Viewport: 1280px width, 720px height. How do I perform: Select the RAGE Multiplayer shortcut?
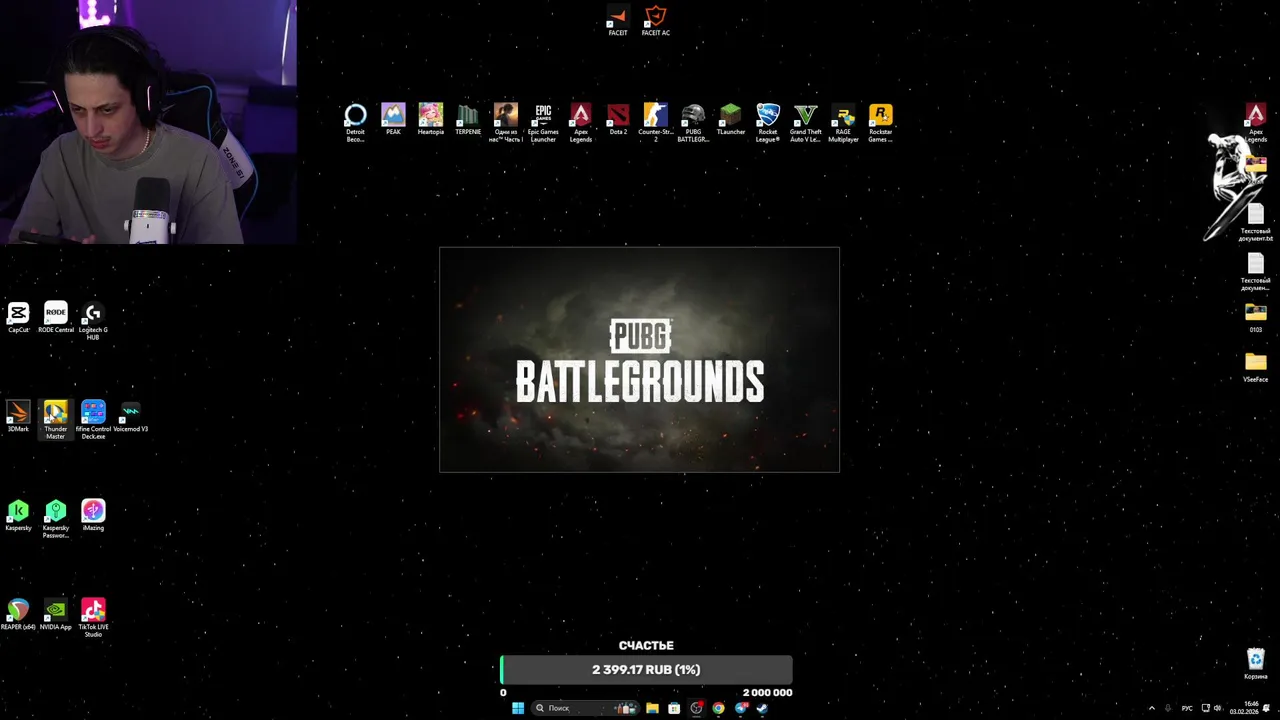point(843,123)
